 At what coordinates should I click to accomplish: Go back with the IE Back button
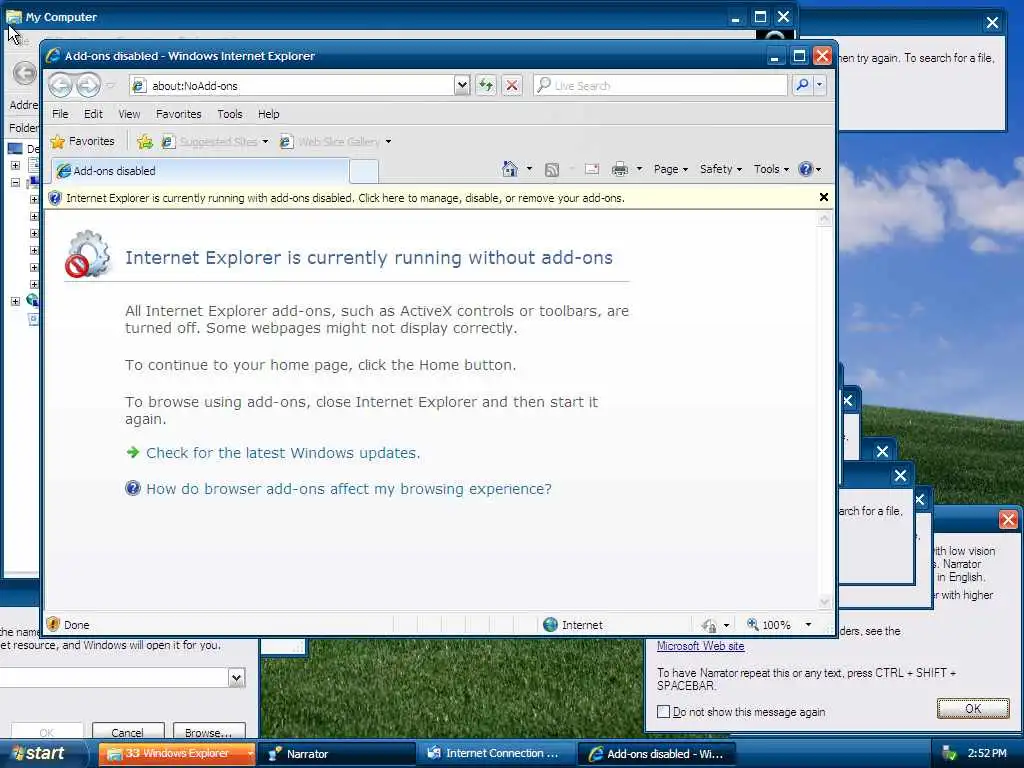tap(60, 85)
